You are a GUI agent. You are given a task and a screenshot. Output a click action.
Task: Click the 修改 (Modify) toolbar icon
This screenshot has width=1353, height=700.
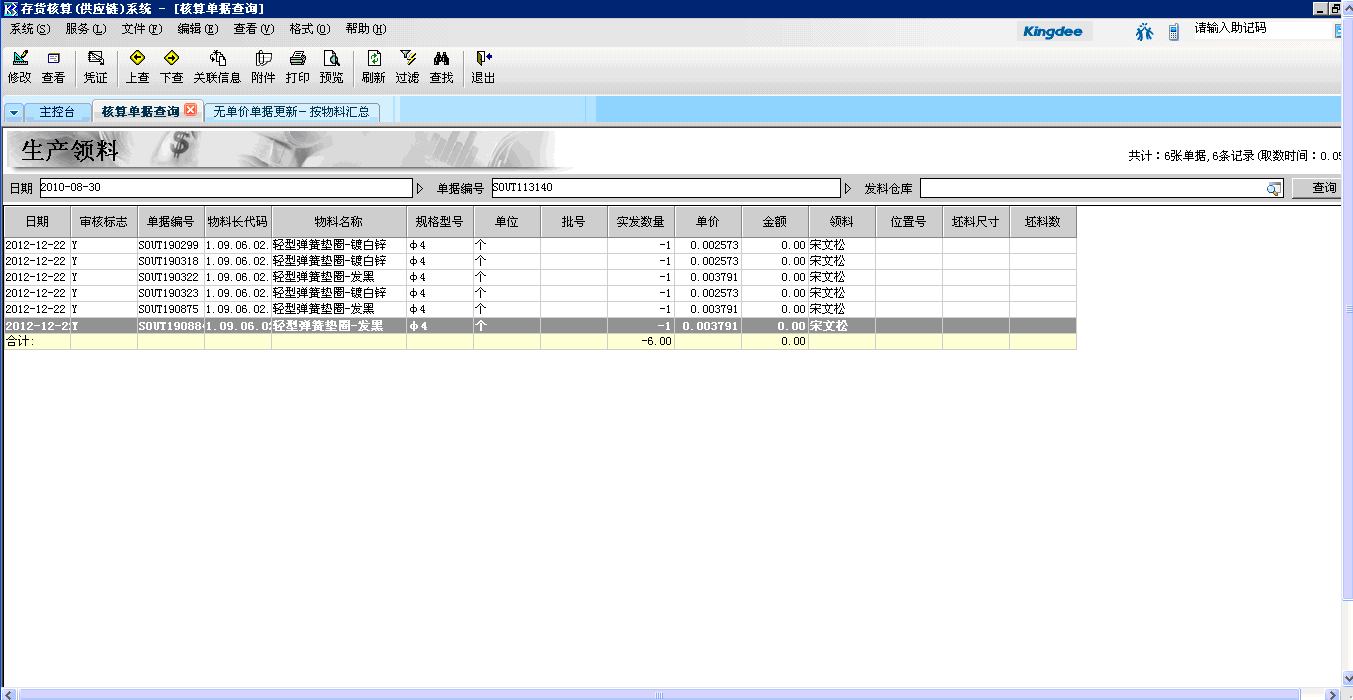point(20,67)
